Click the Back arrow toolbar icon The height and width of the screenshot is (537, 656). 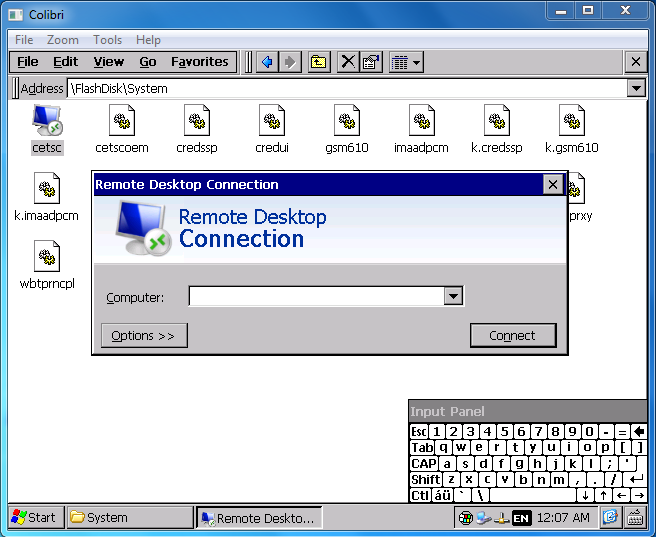267,62
